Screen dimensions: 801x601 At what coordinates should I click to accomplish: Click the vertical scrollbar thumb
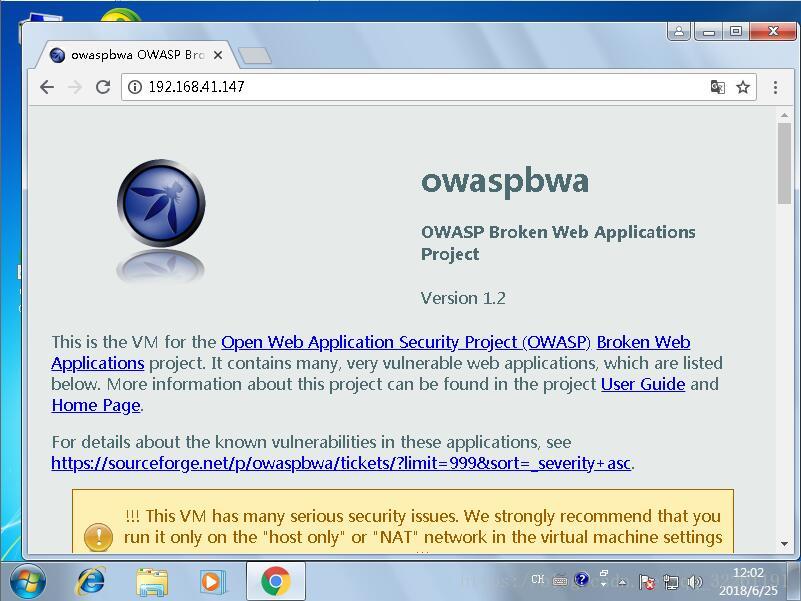pos(784,164)
